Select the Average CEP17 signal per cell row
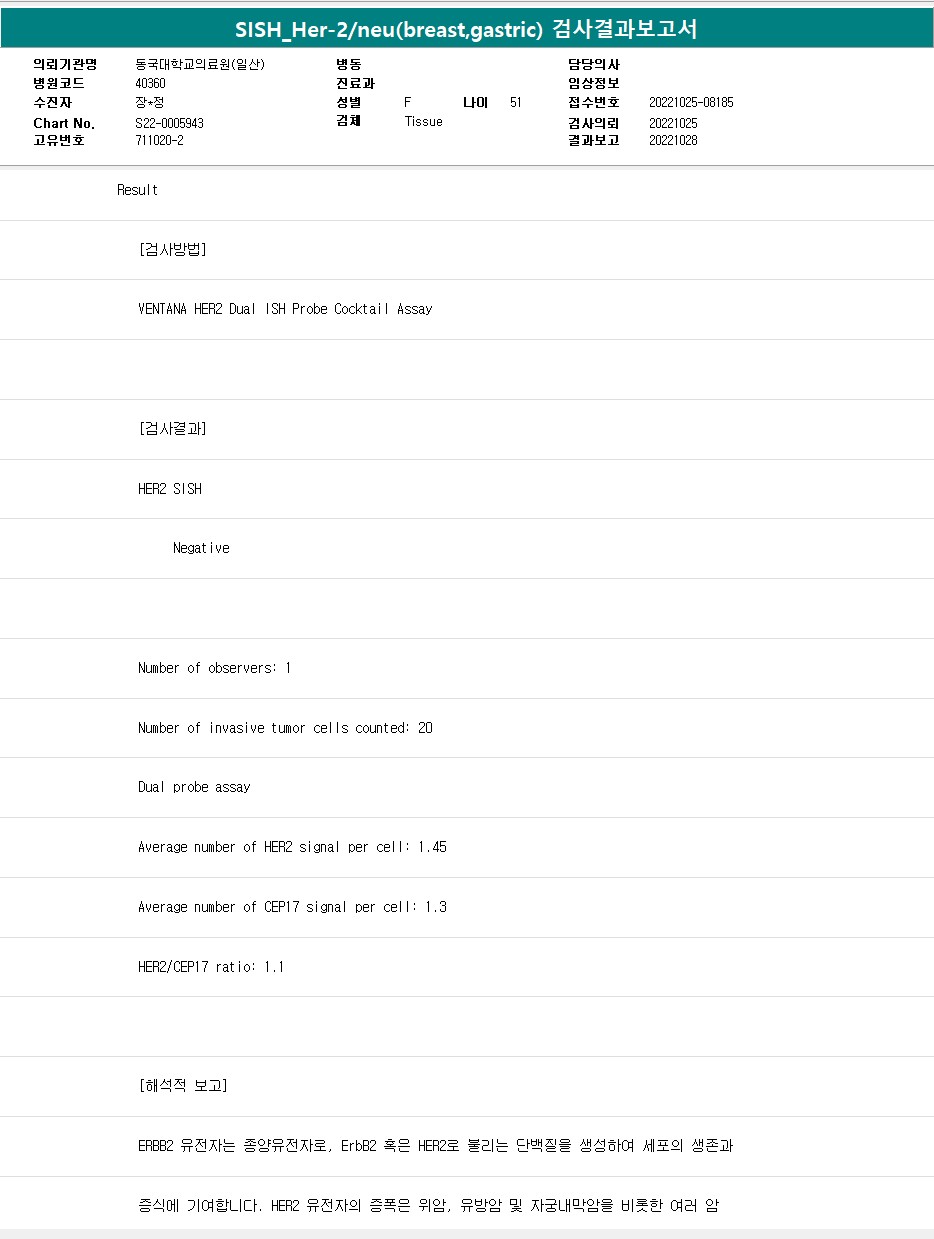934x1239 pixels. pos(292,907)
